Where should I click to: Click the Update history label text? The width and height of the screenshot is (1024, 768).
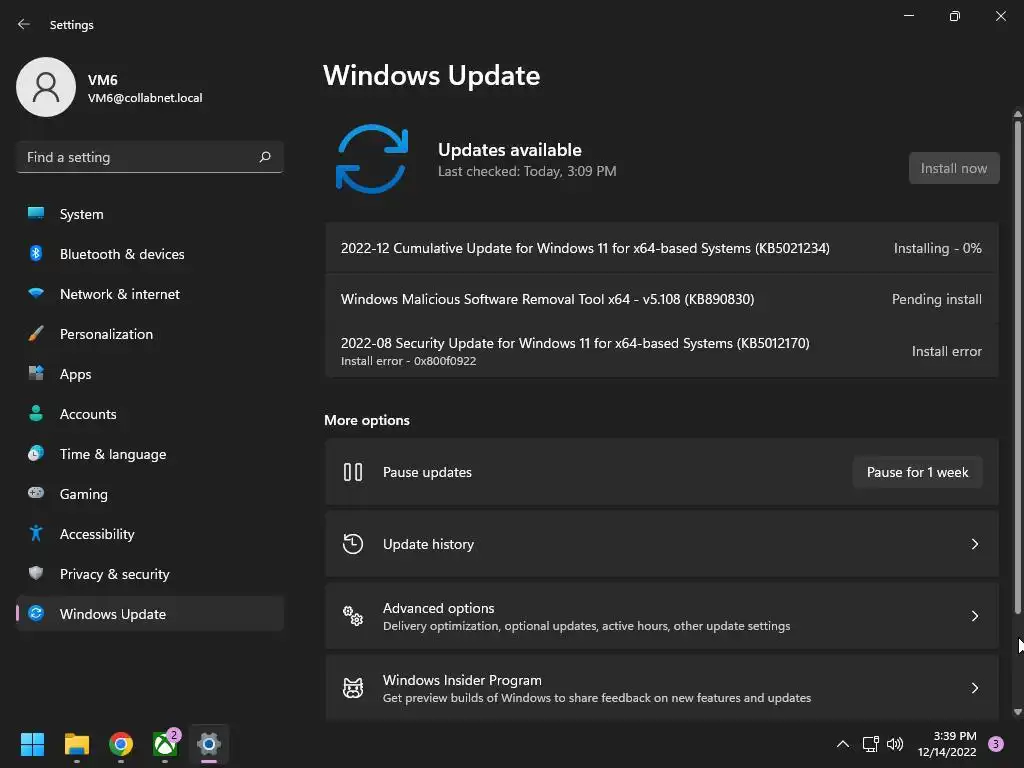click(x=428, y=544)
